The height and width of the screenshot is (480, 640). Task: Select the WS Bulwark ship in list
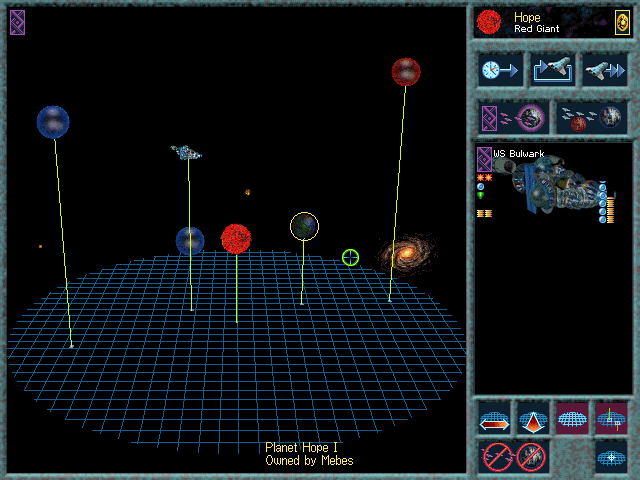553,185
